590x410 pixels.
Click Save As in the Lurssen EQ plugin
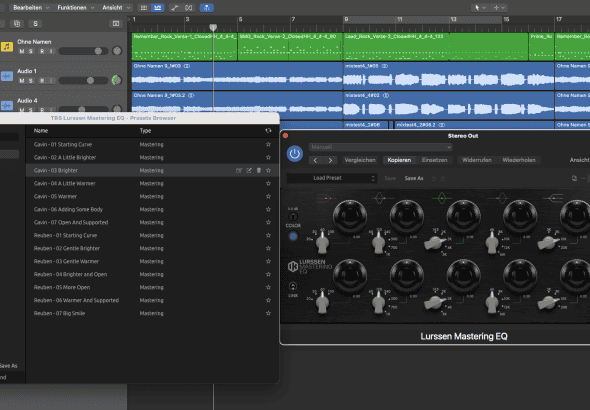414,178
